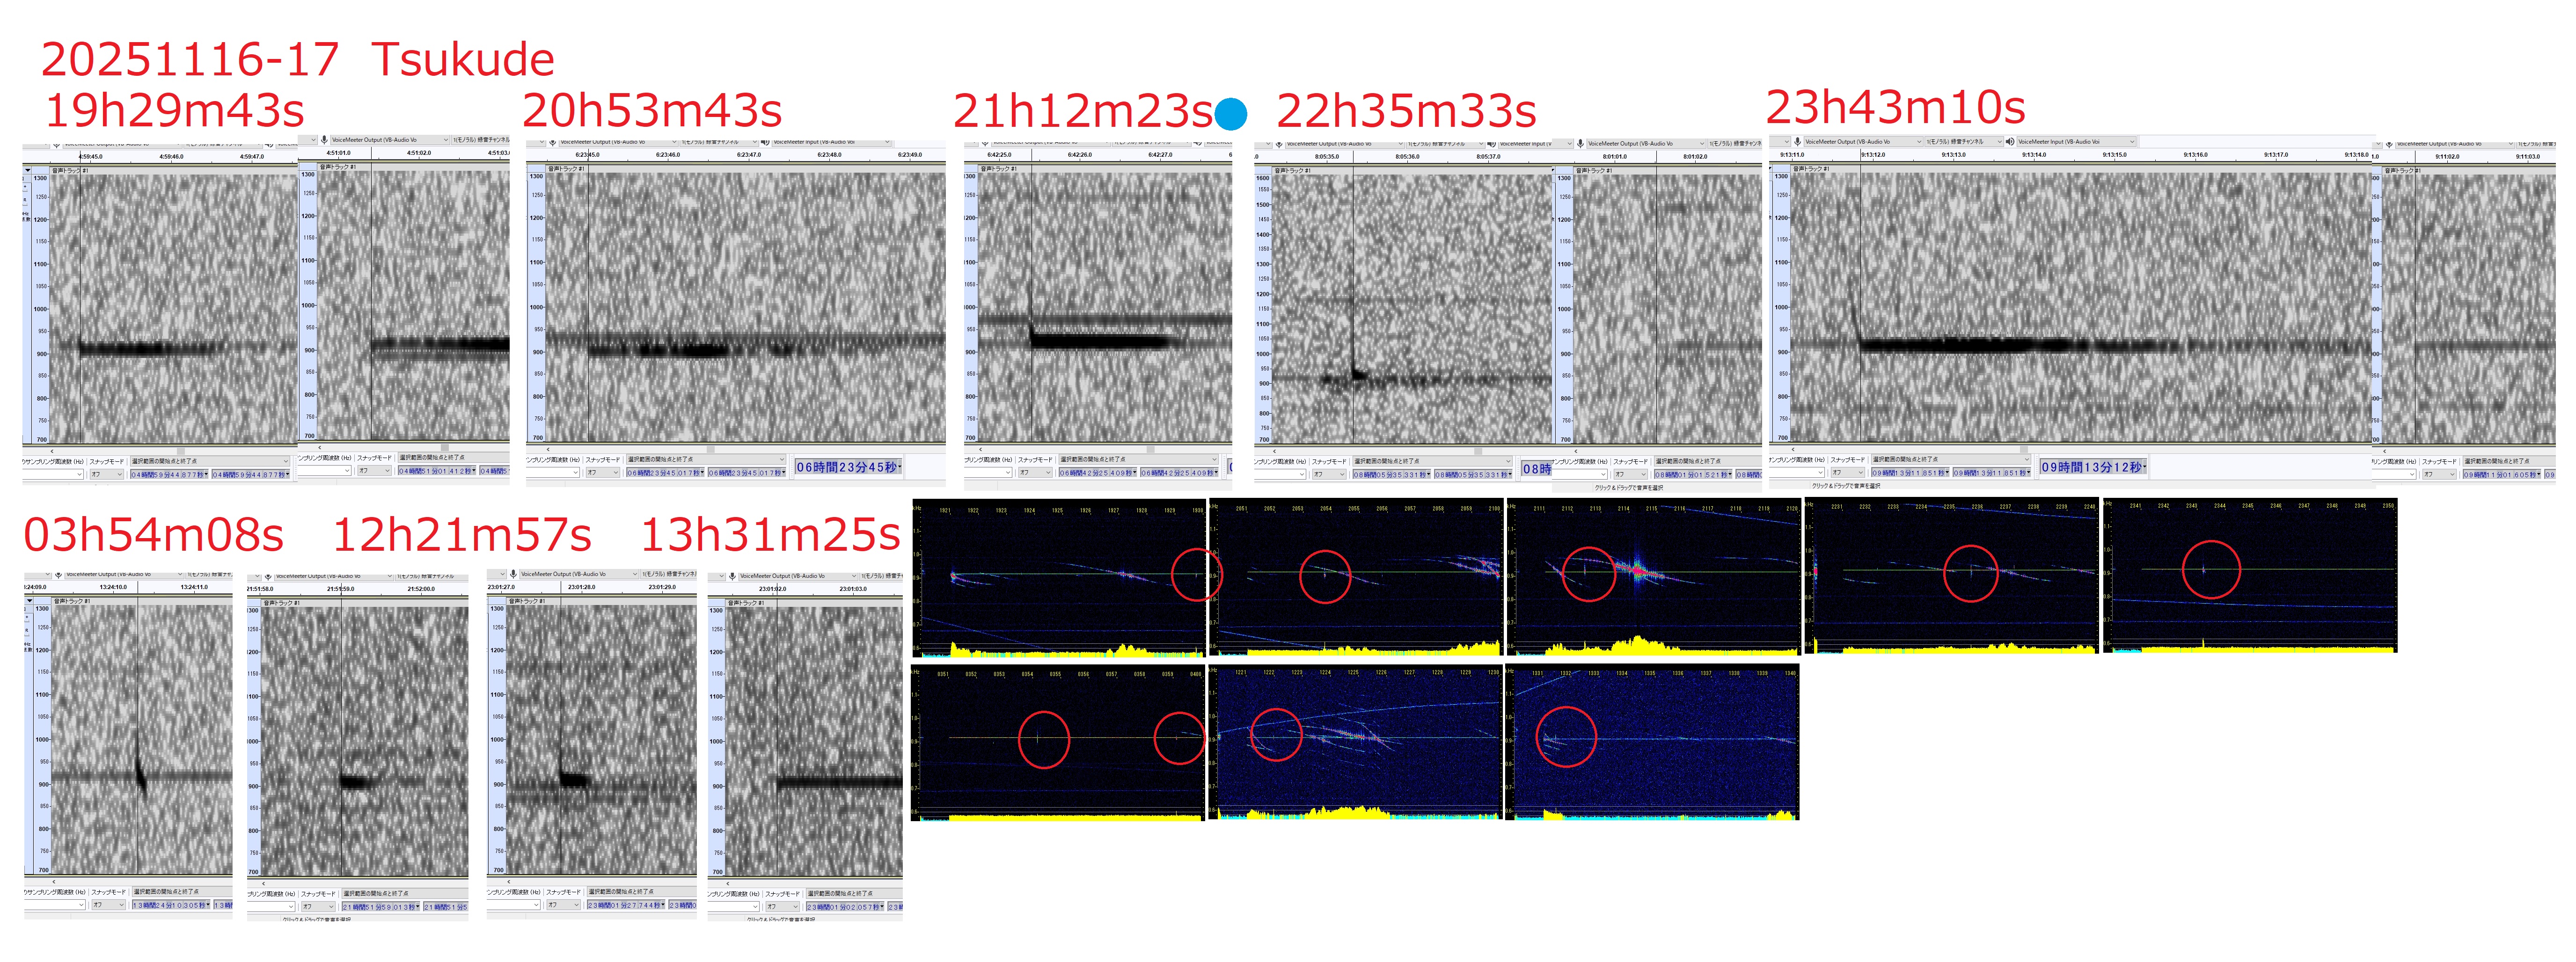The width and height of the screenshot is (2576, 962).
Task: Open track menu triangle in the 4:59:45 panel
Action: click(28, 170)
